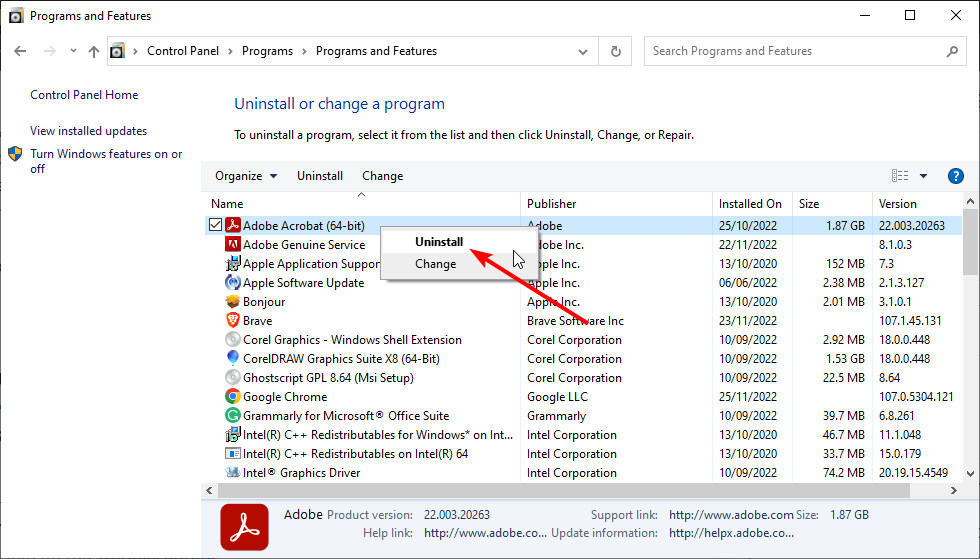Click the view layout icon in toolbar
The image size is (980, 559).
(900, 176)
